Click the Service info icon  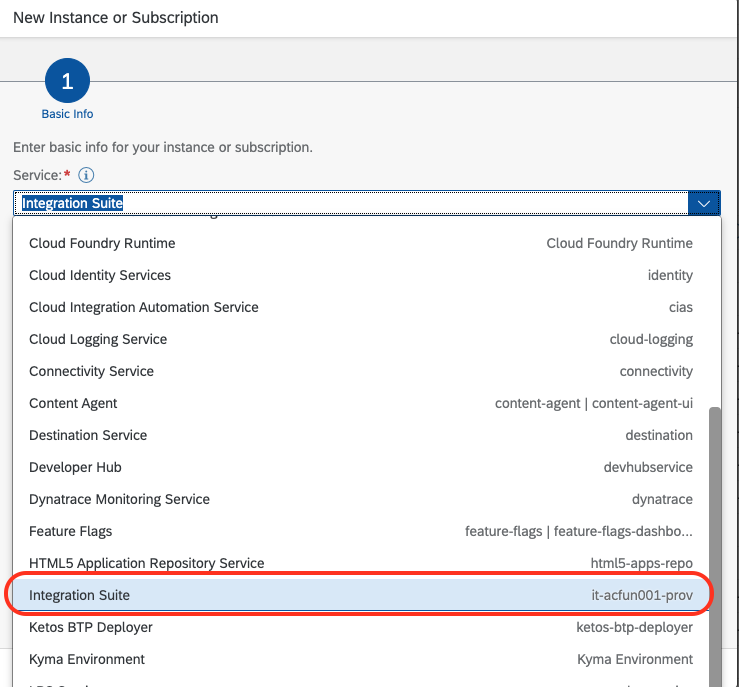pos(86,175)
